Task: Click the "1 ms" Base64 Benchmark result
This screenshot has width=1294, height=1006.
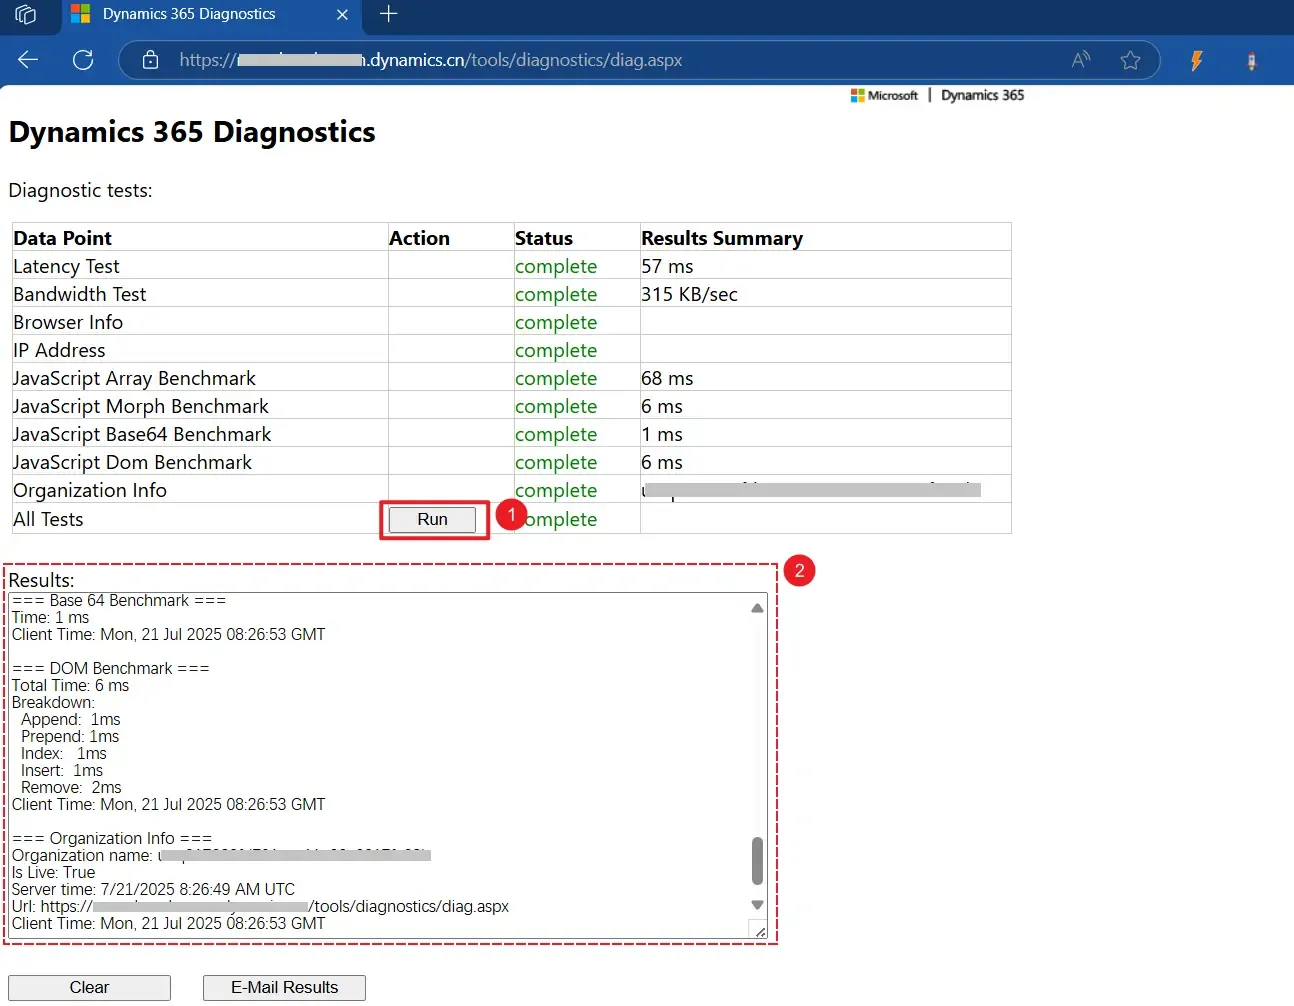Action: click(x=662, y=434)
